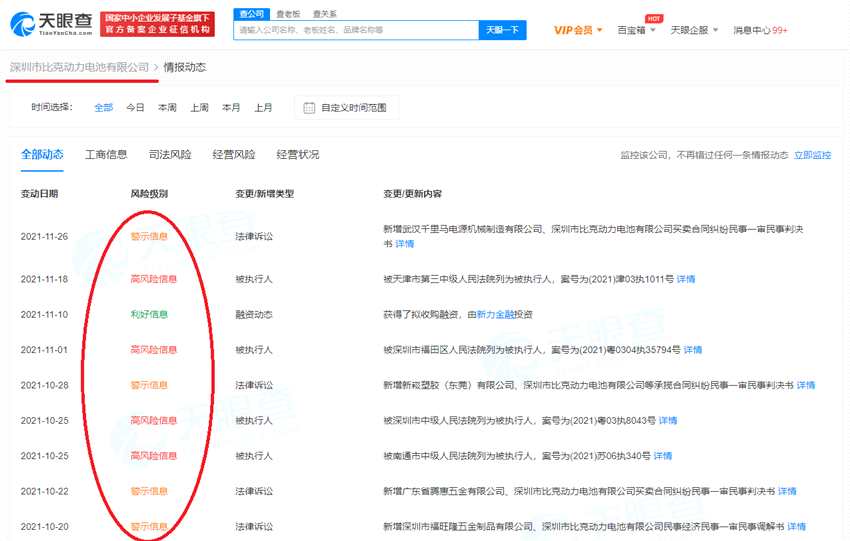This screenshot has width=850, height=541.
Task: Open 详情 for 2021-10-20 lawsuit row
Action: pyautogui.click(x=796, y=526)
